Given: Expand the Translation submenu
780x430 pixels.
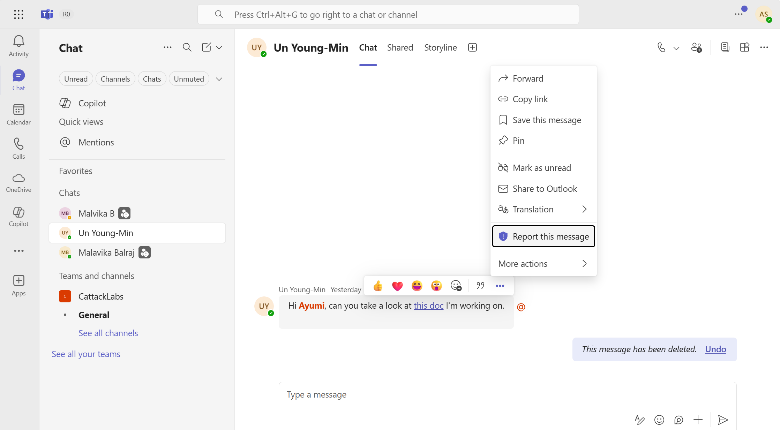Looking at the screenshot, I should 544,209.
